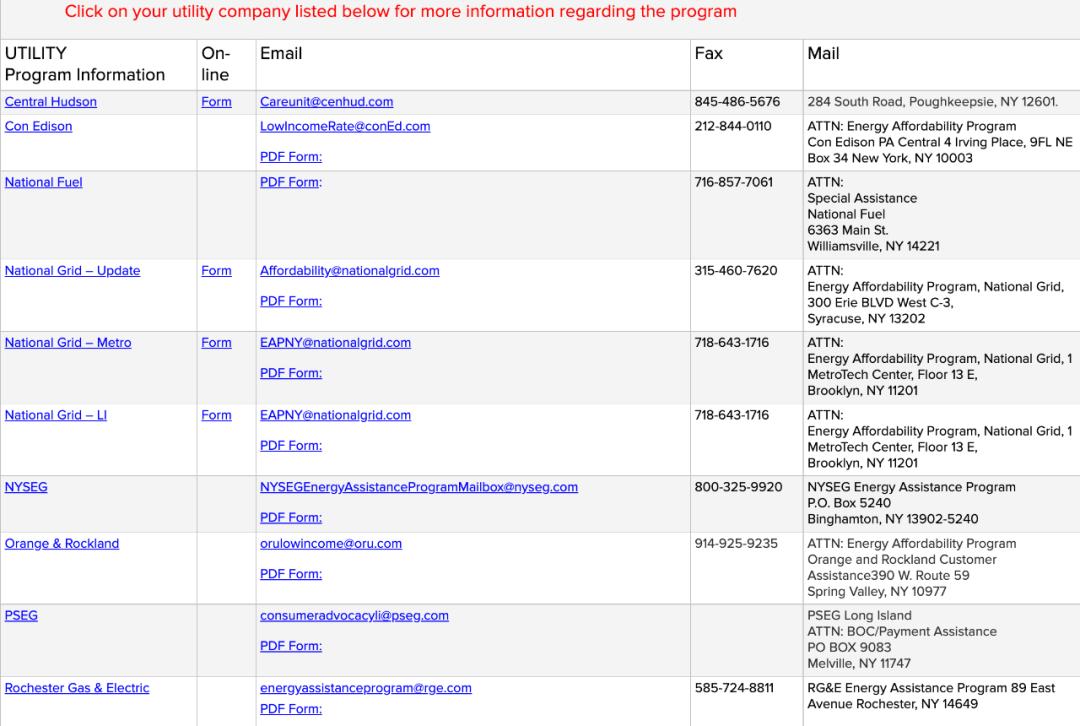This screenshot has width=1080, height=726.
Task: Open the PSEG utility link
Action: (21, 616)
